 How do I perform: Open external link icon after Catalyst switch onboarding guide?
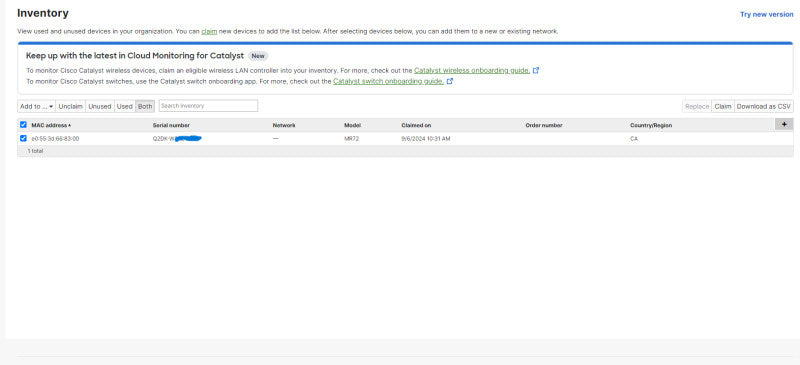click(450, 81)
